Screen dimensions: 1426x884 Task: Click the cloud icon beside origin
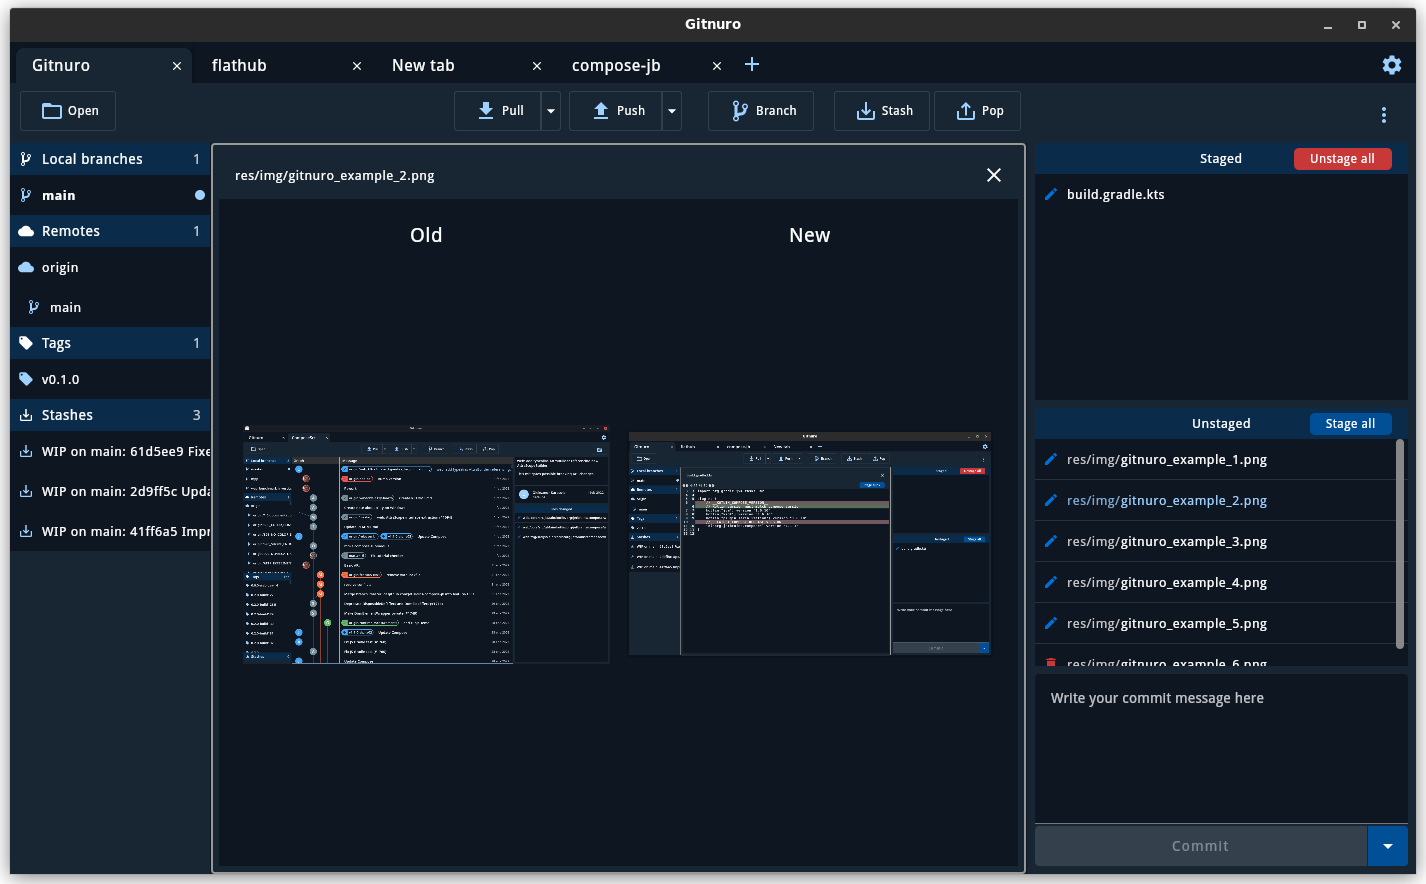(x=26, y=268)
